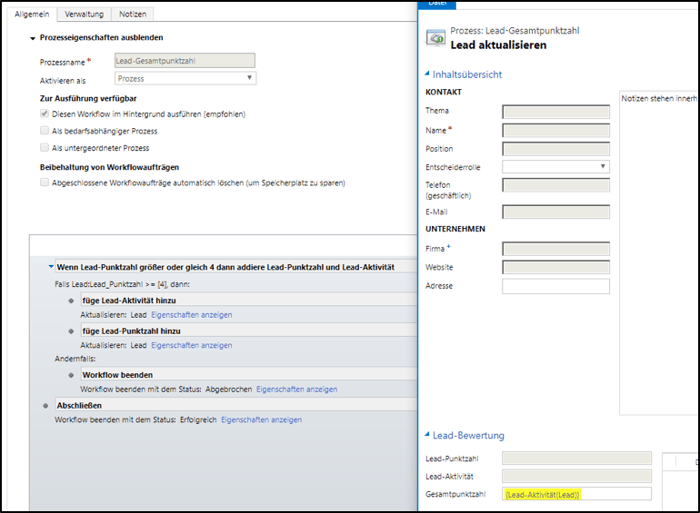700x513 pixels.
Task: Click the Prozessname input field
Action: click(x=185, y=61)
